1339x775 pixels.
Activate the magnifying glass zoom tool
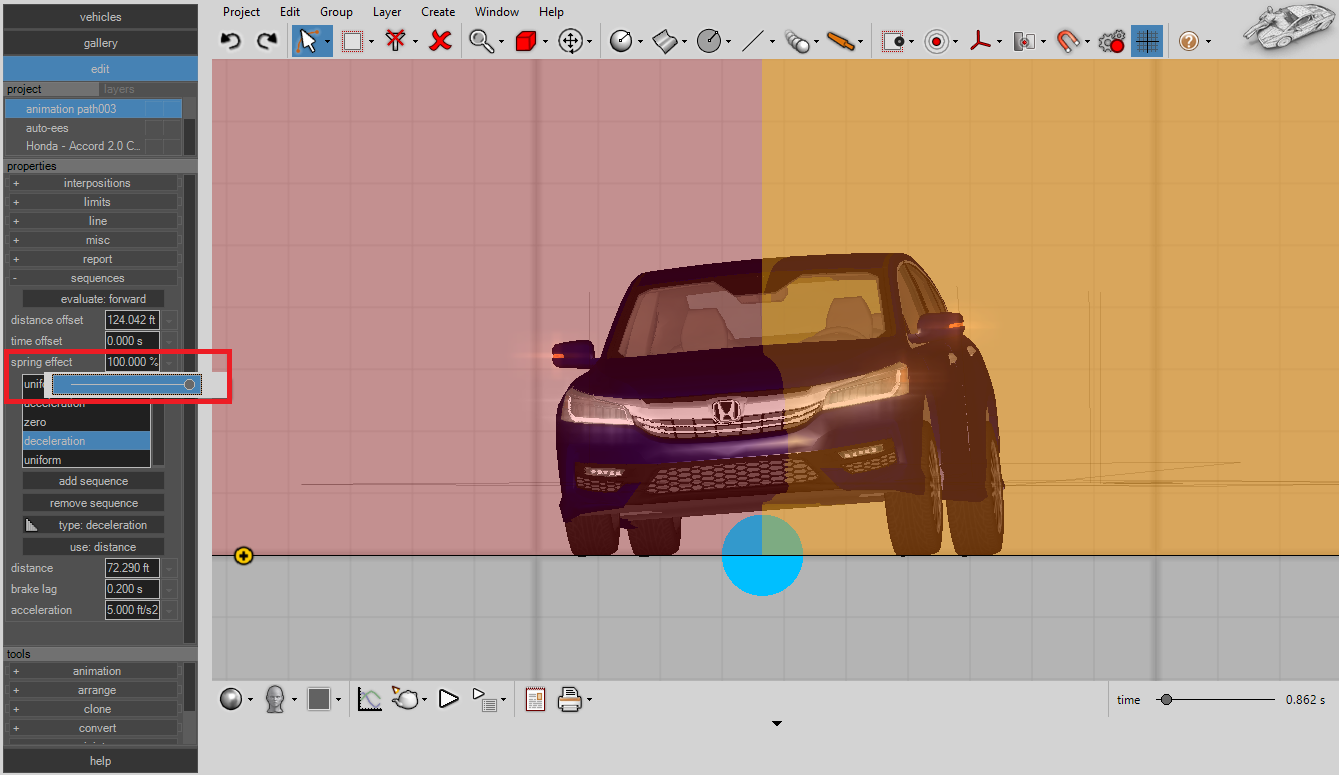point(482,41)
